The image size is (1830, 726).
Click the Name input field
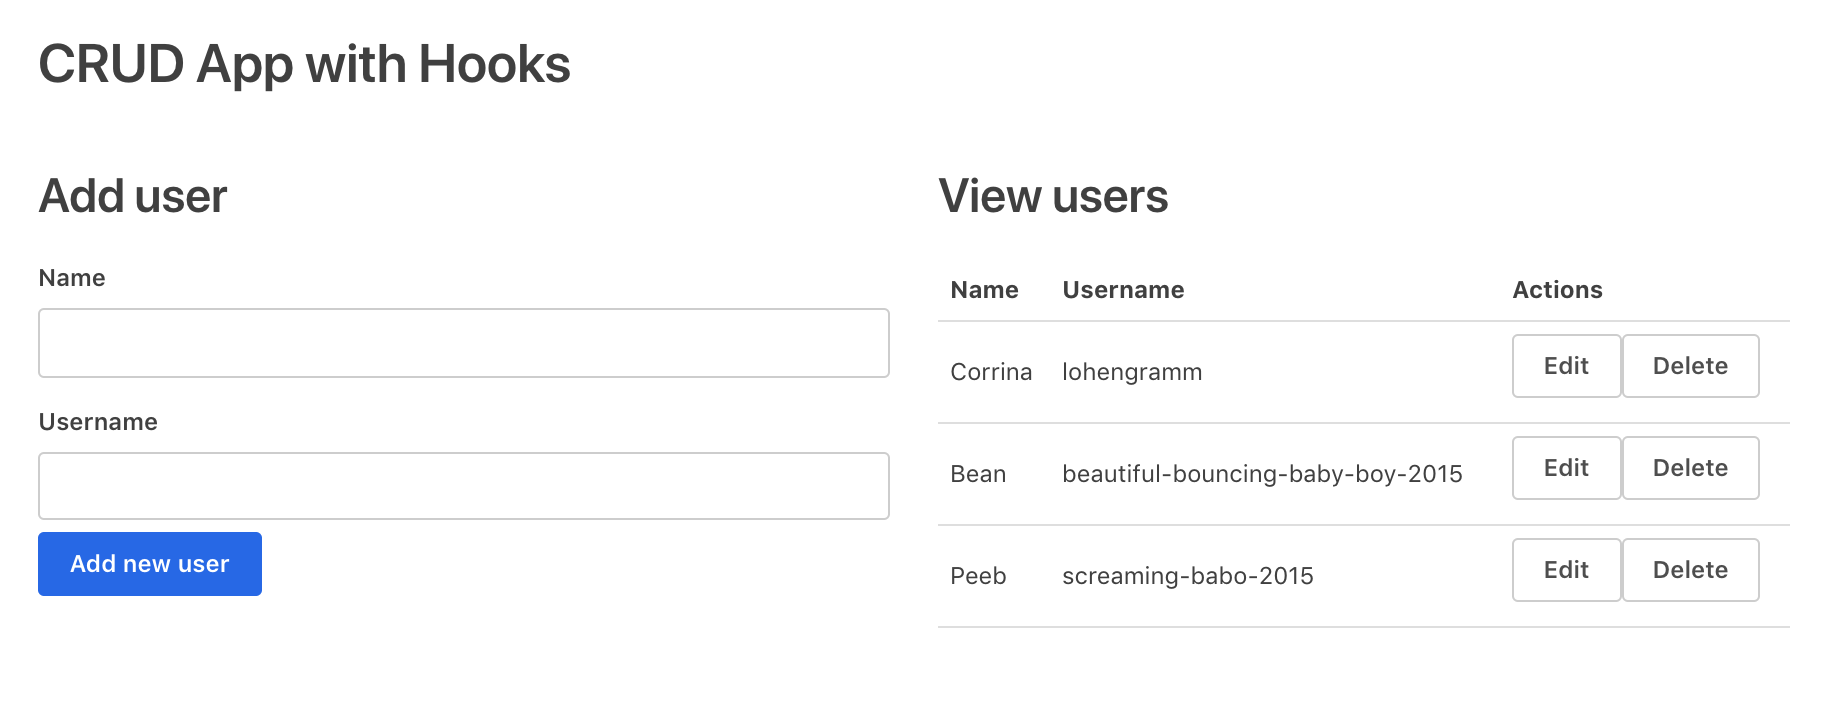(463, 343)
